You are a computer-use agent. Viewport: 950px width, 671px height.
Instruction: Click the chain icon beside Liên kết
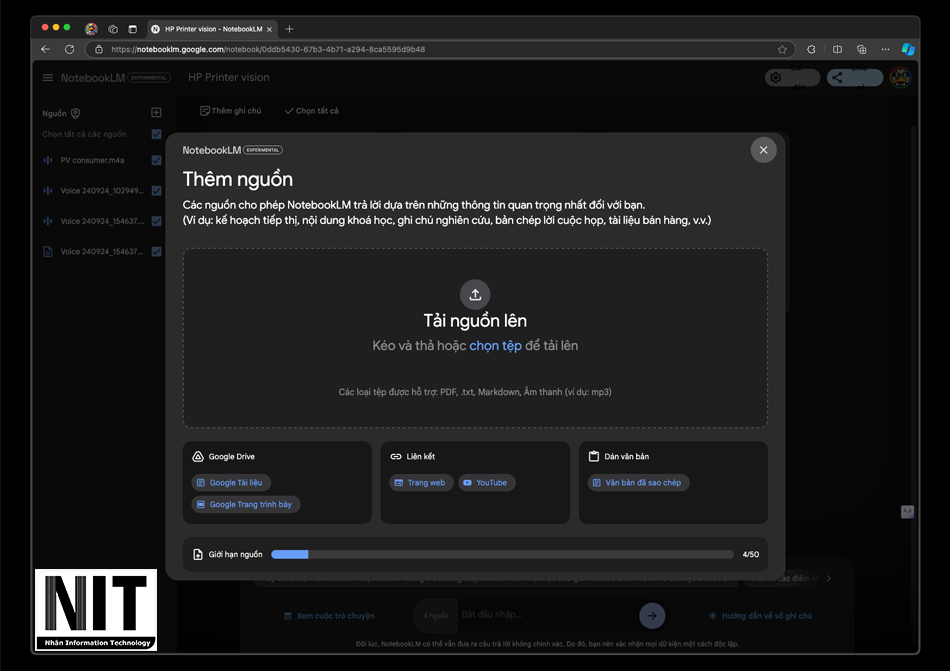(x=396, y=457)
